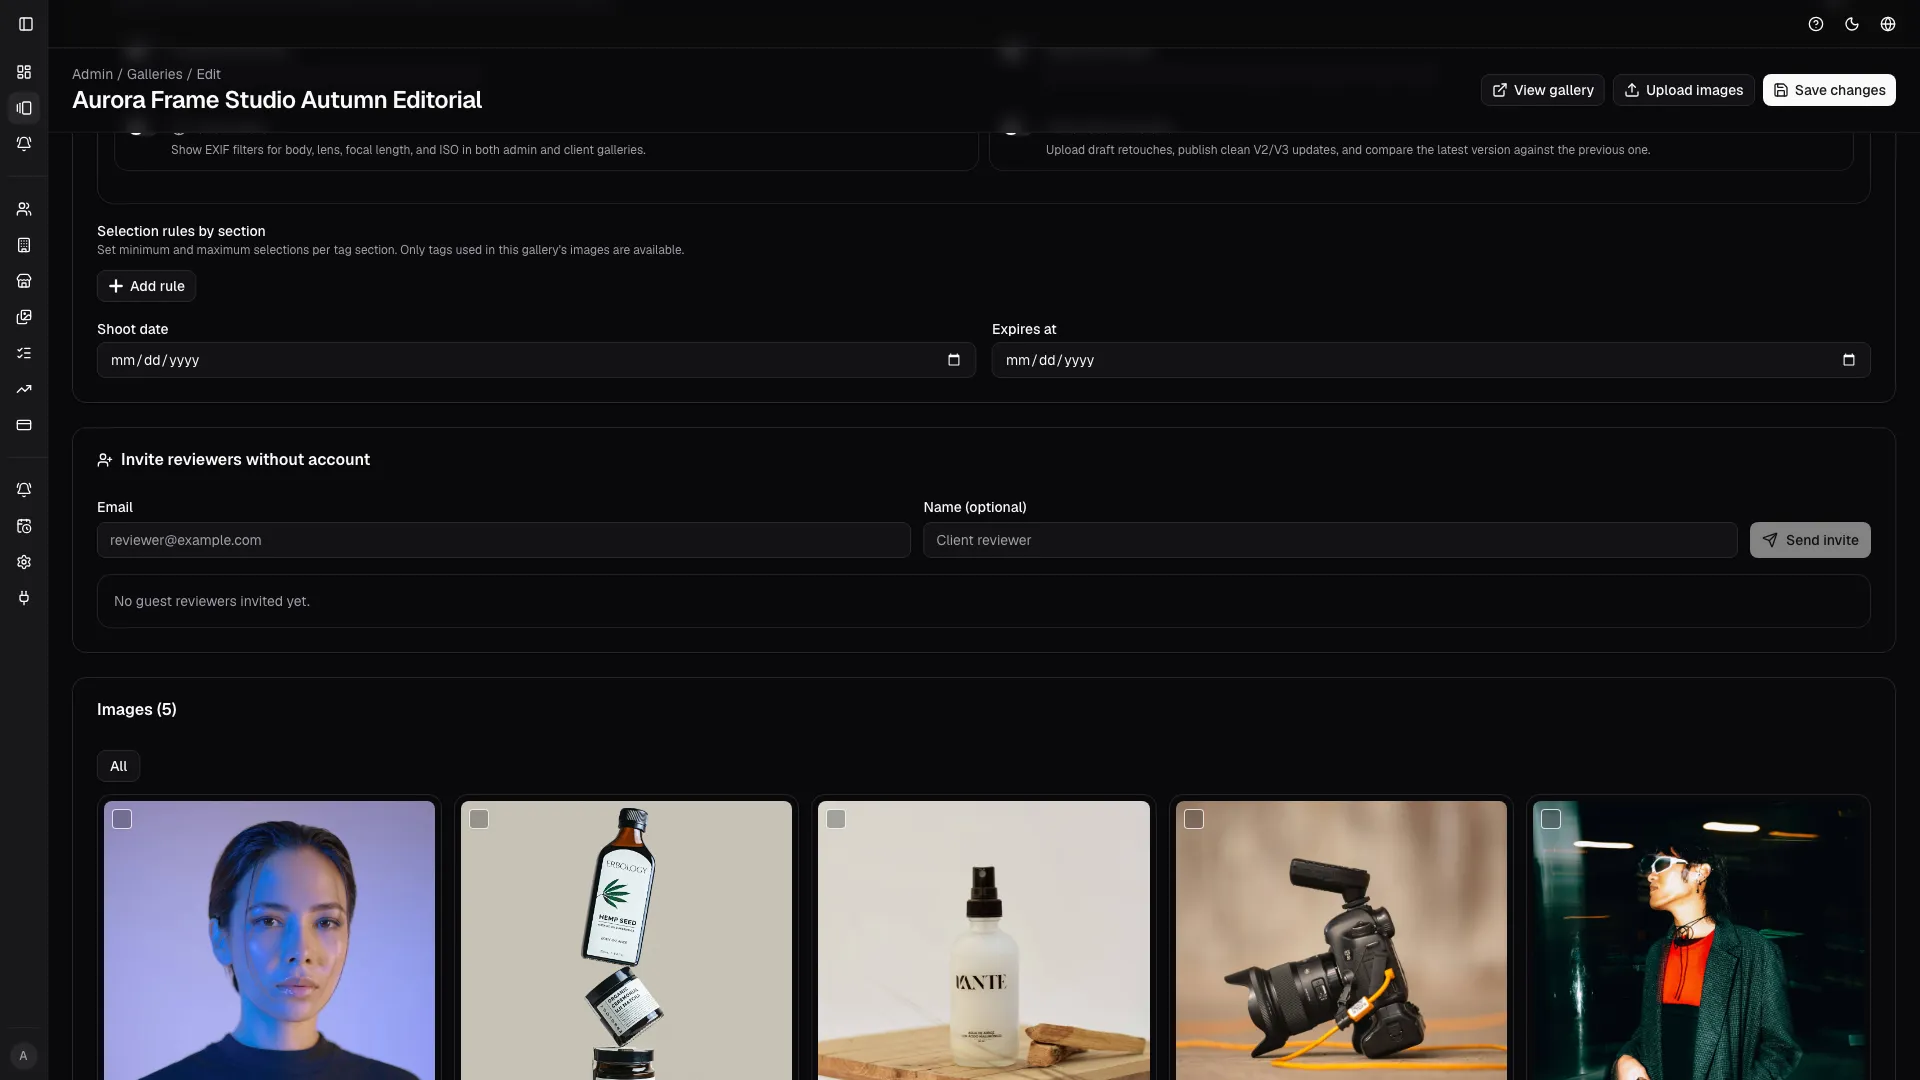This screenshot has width=1920, height=1080.
Task: Open the white spray bottle thumbnail
Action: 984,940
